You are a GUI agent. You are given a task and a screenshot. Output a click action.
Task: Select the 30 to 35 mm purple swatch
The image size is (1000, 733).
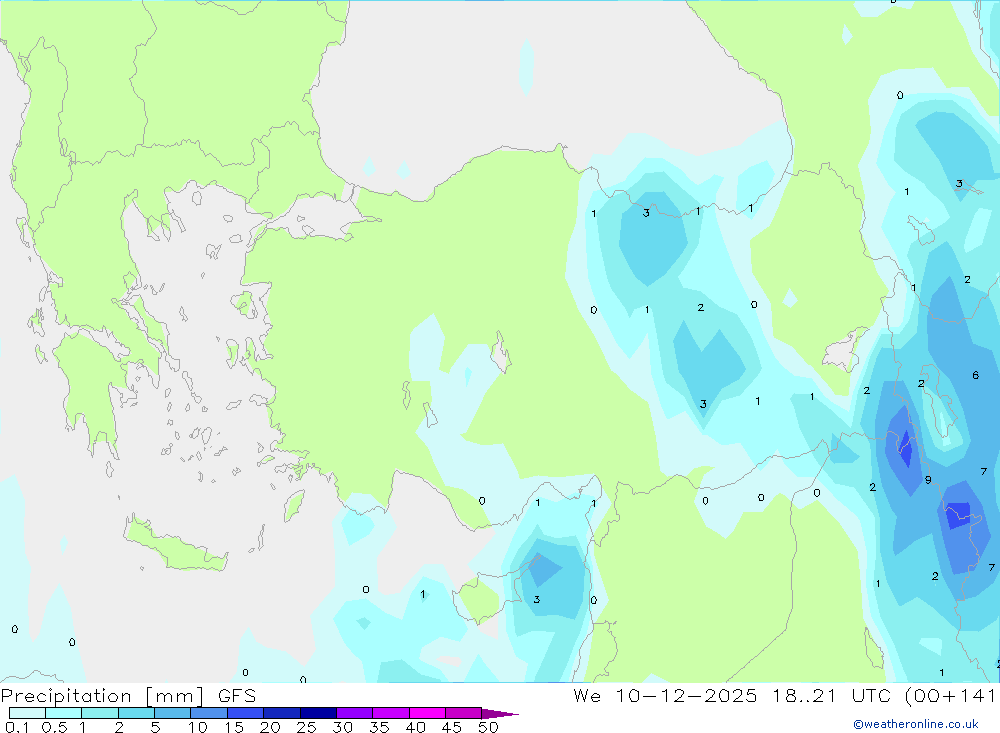[355, 713]
